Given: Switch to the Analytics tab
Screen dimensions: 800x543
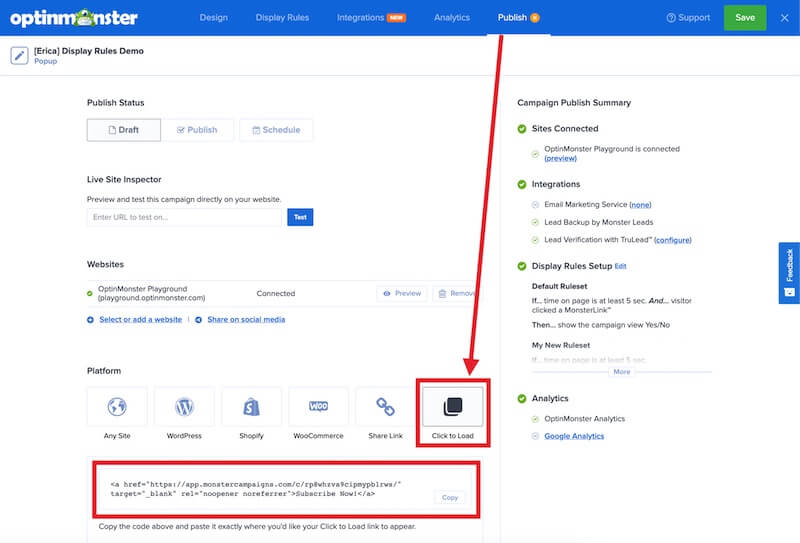Looking at the screenshot, I should 452,18.
